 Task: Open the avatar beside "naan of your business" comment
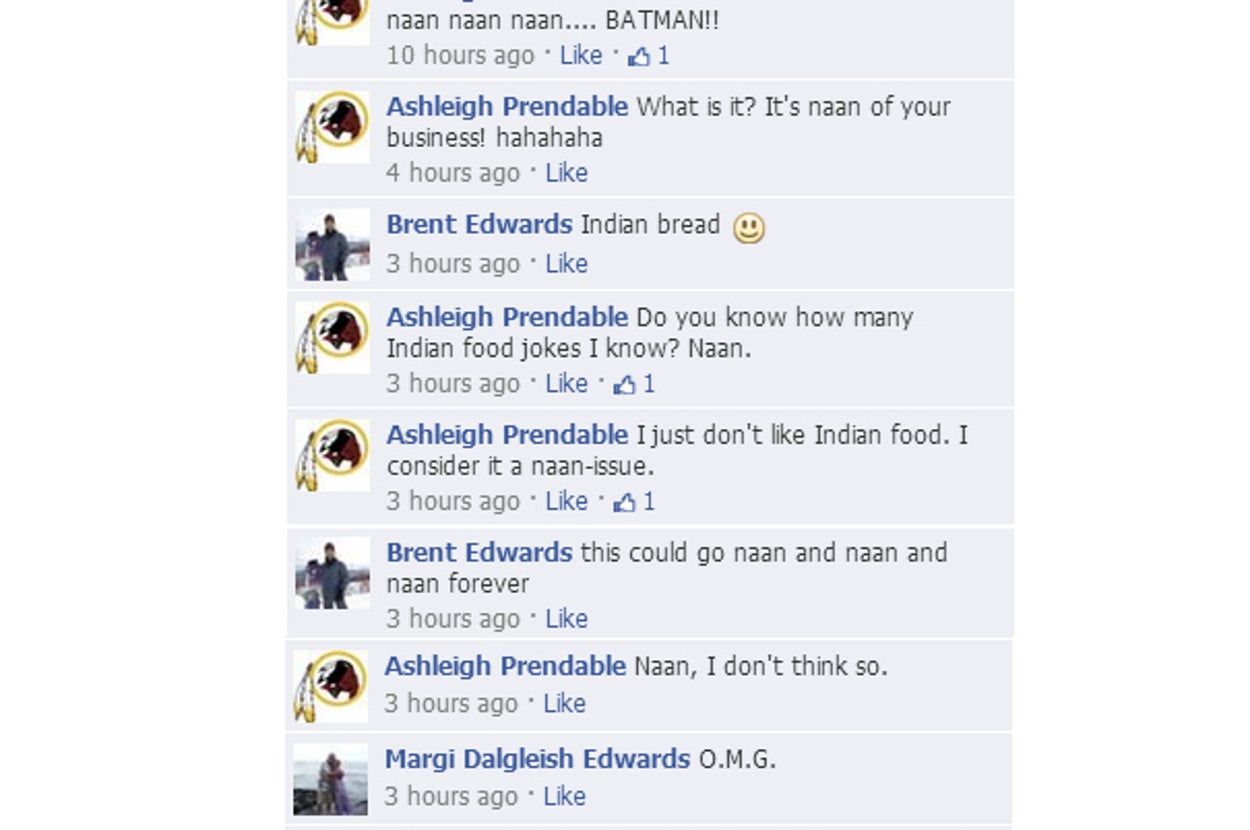332,127
